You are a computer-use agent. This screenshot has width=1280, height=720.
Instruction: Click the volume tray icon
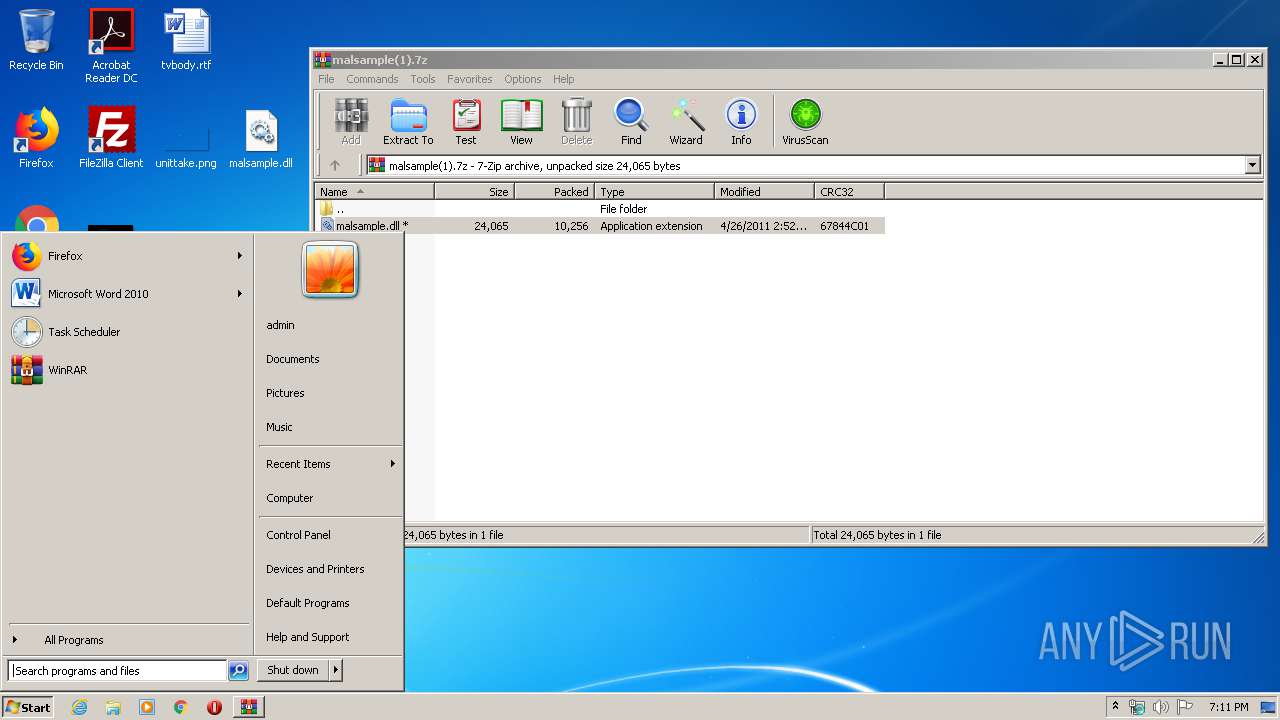pos(1161,707)
